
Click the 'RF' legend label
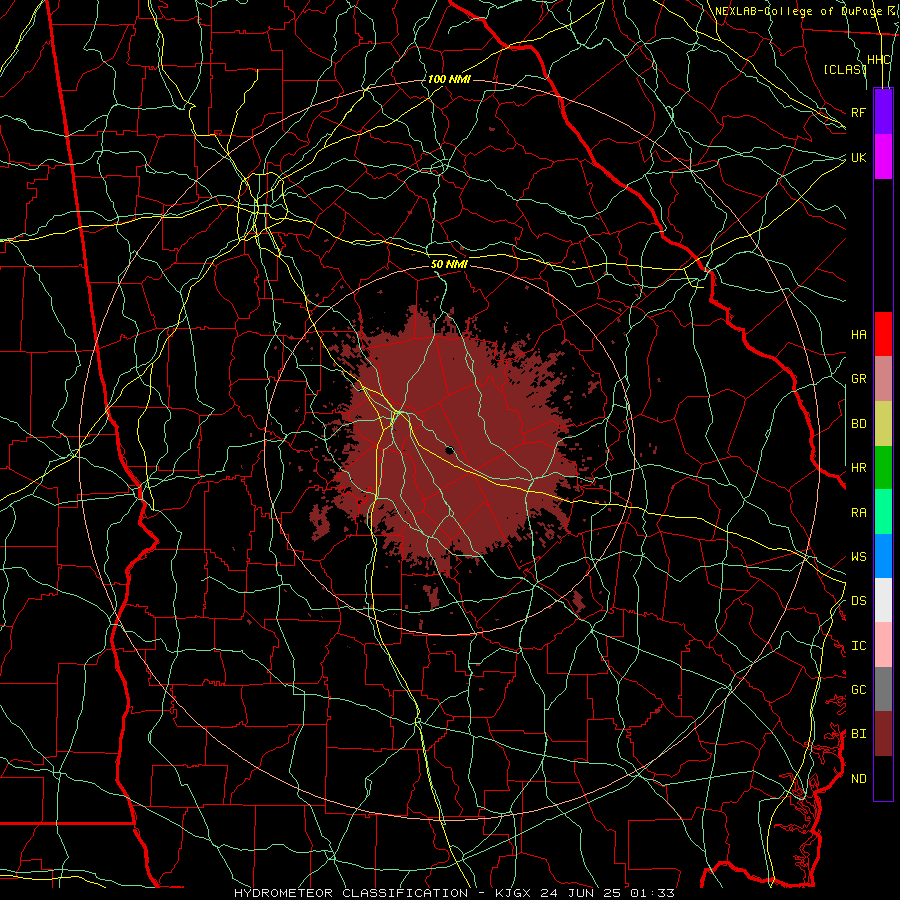click(x=858, y=112)
